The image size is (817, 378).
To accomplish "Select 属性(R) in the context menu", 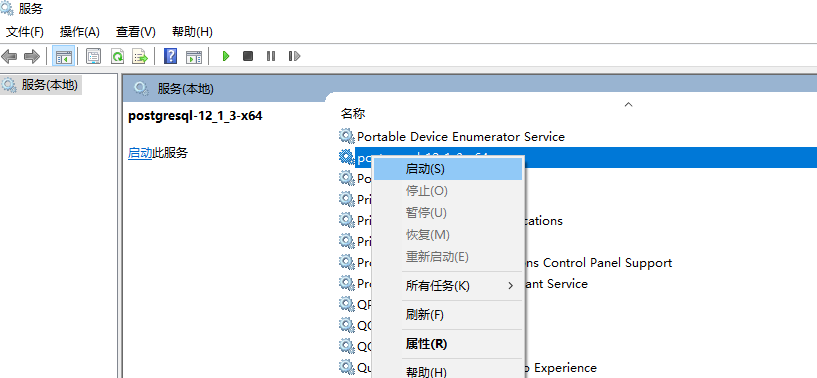I will pyautogui.click(x=426, y=344).
